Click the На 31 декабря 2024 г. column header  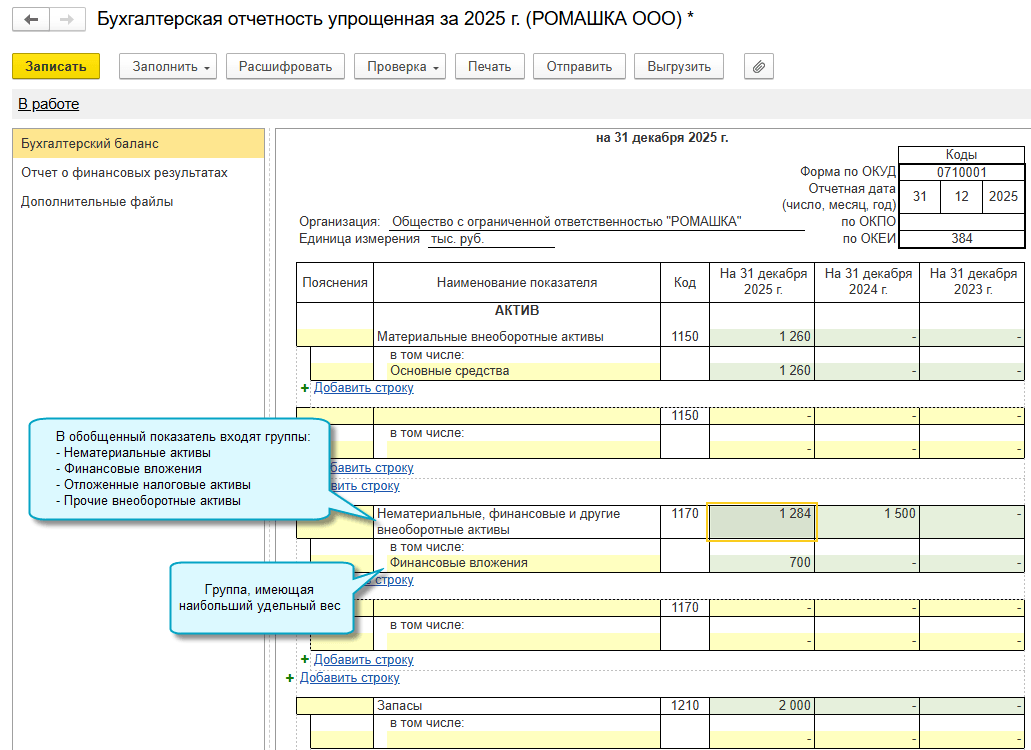point(867,282)
